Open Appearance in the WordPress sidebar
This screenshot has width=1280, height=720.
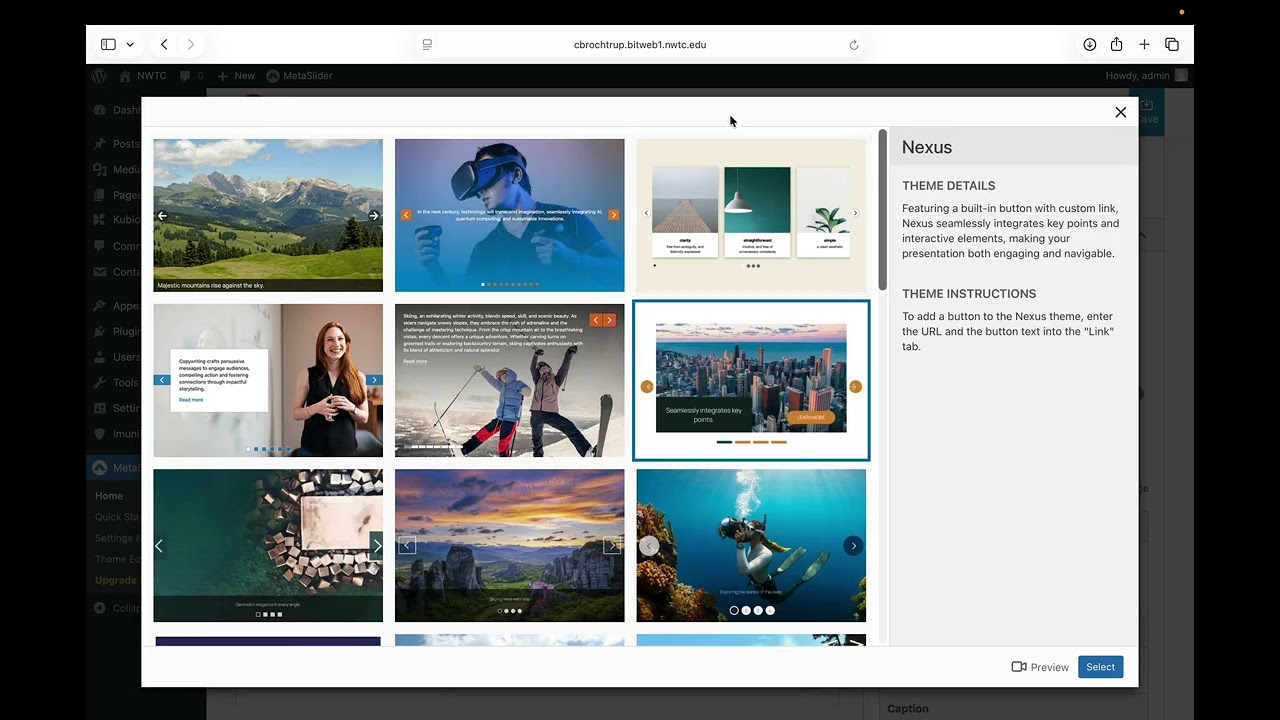[114, 306]
